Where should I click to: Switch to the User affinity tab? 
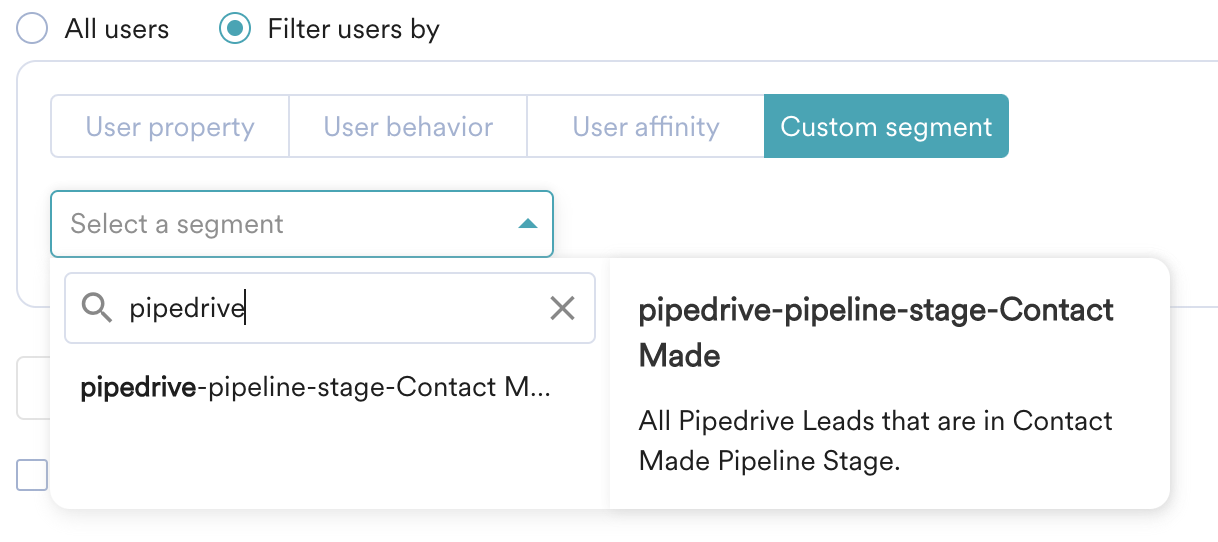pyautogui.click(x=646, y=127)
